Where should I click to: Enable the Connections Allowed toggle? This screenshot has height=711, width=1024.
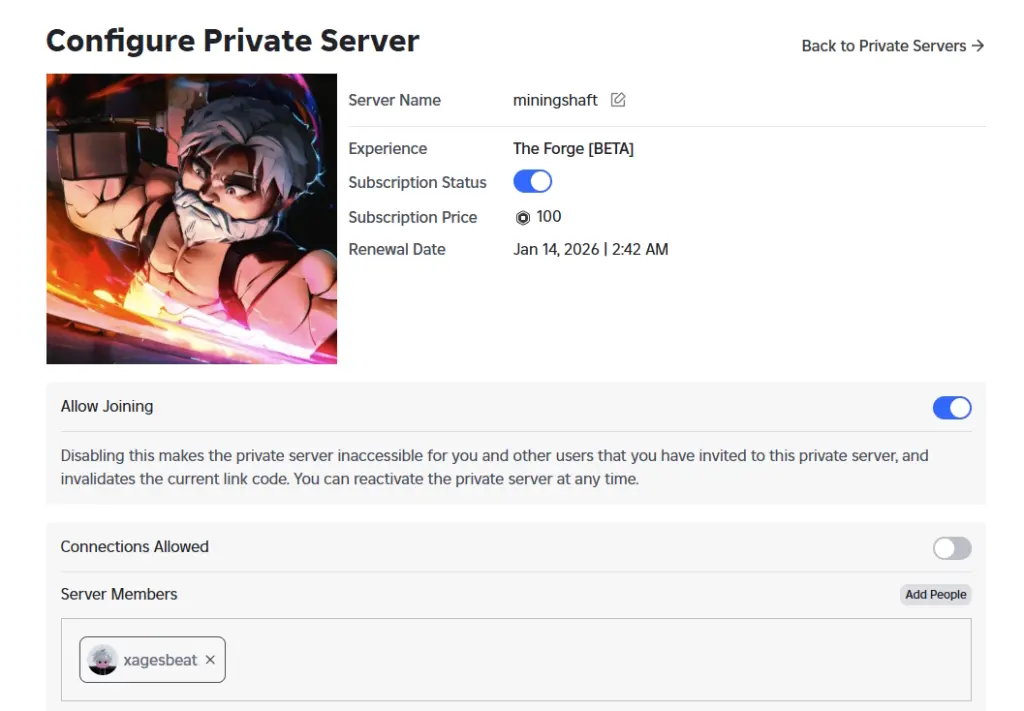click(951, 548)
